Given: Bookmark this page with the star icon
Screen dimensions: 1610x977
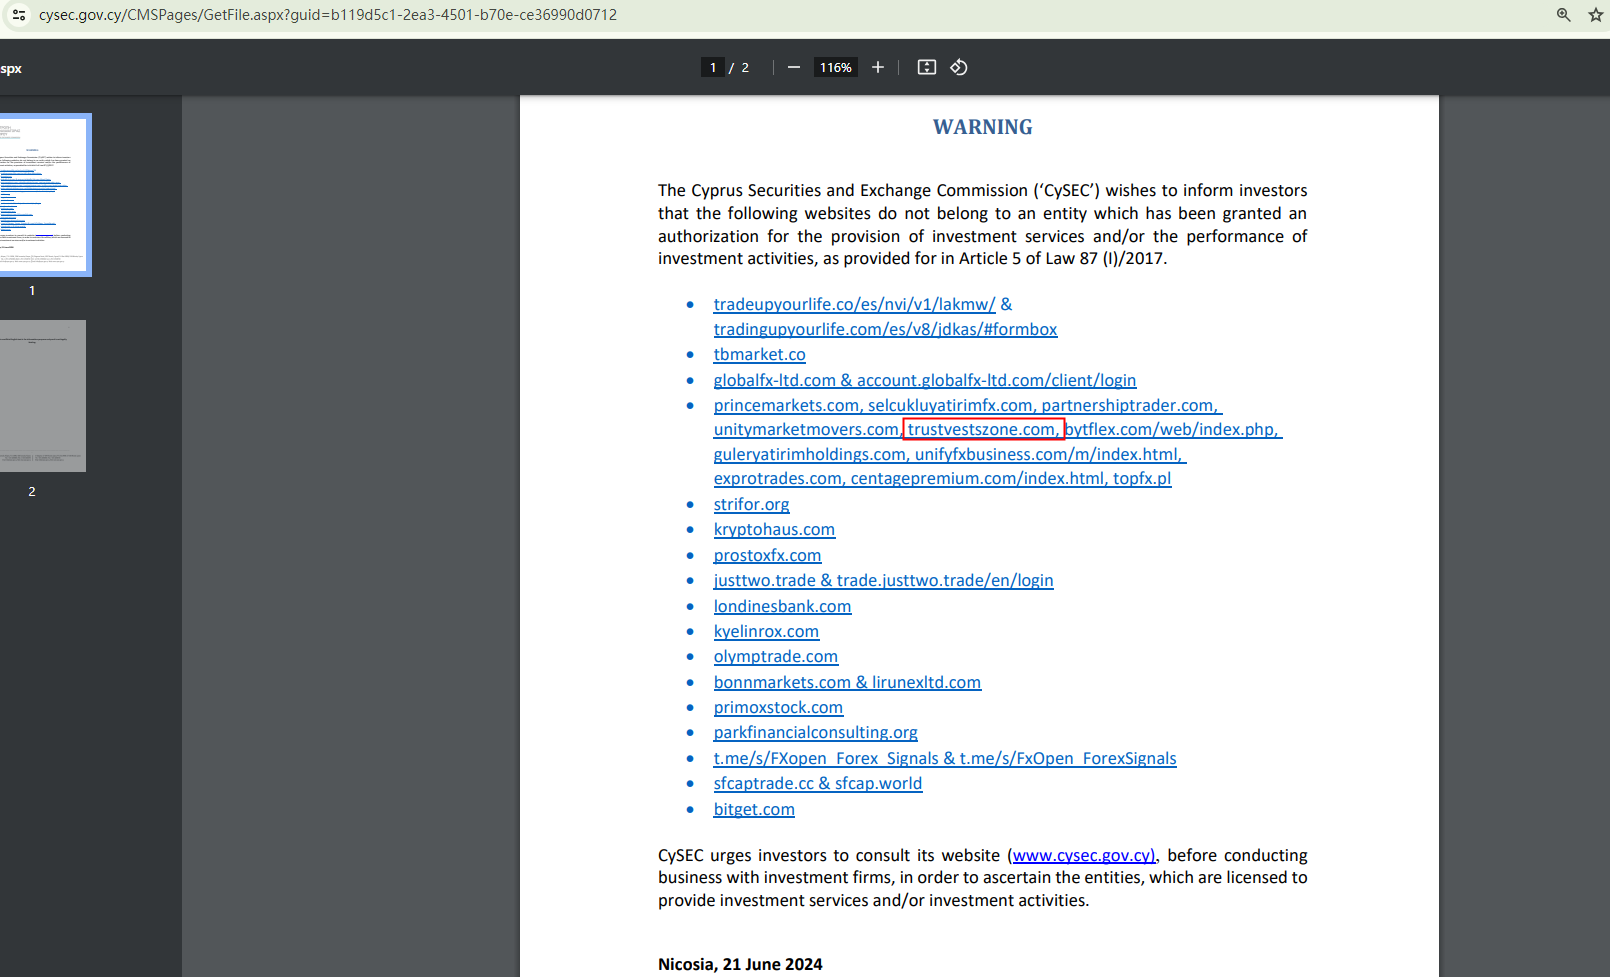Looking at the screenshot, I should [1596, 15].
